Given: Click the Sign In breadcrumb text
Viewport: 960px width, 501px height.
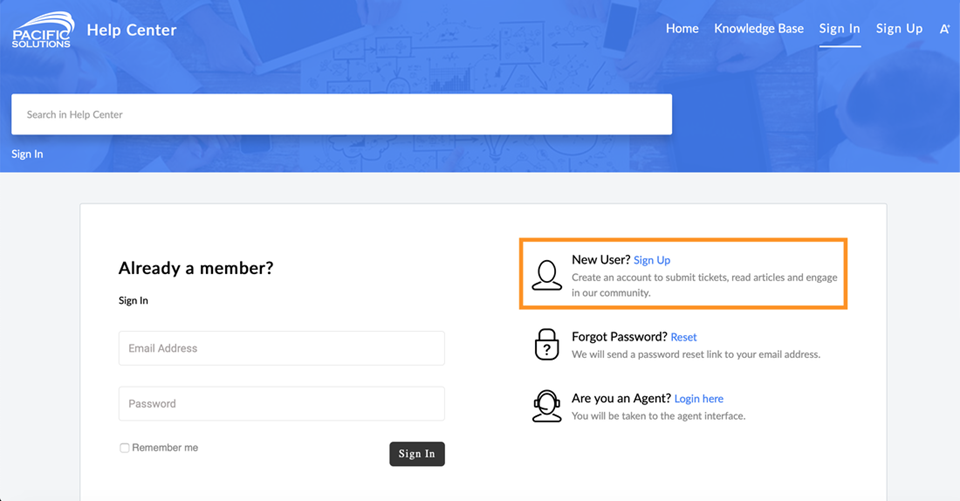Looking at the screenshot, I should [x=27, y=154].
